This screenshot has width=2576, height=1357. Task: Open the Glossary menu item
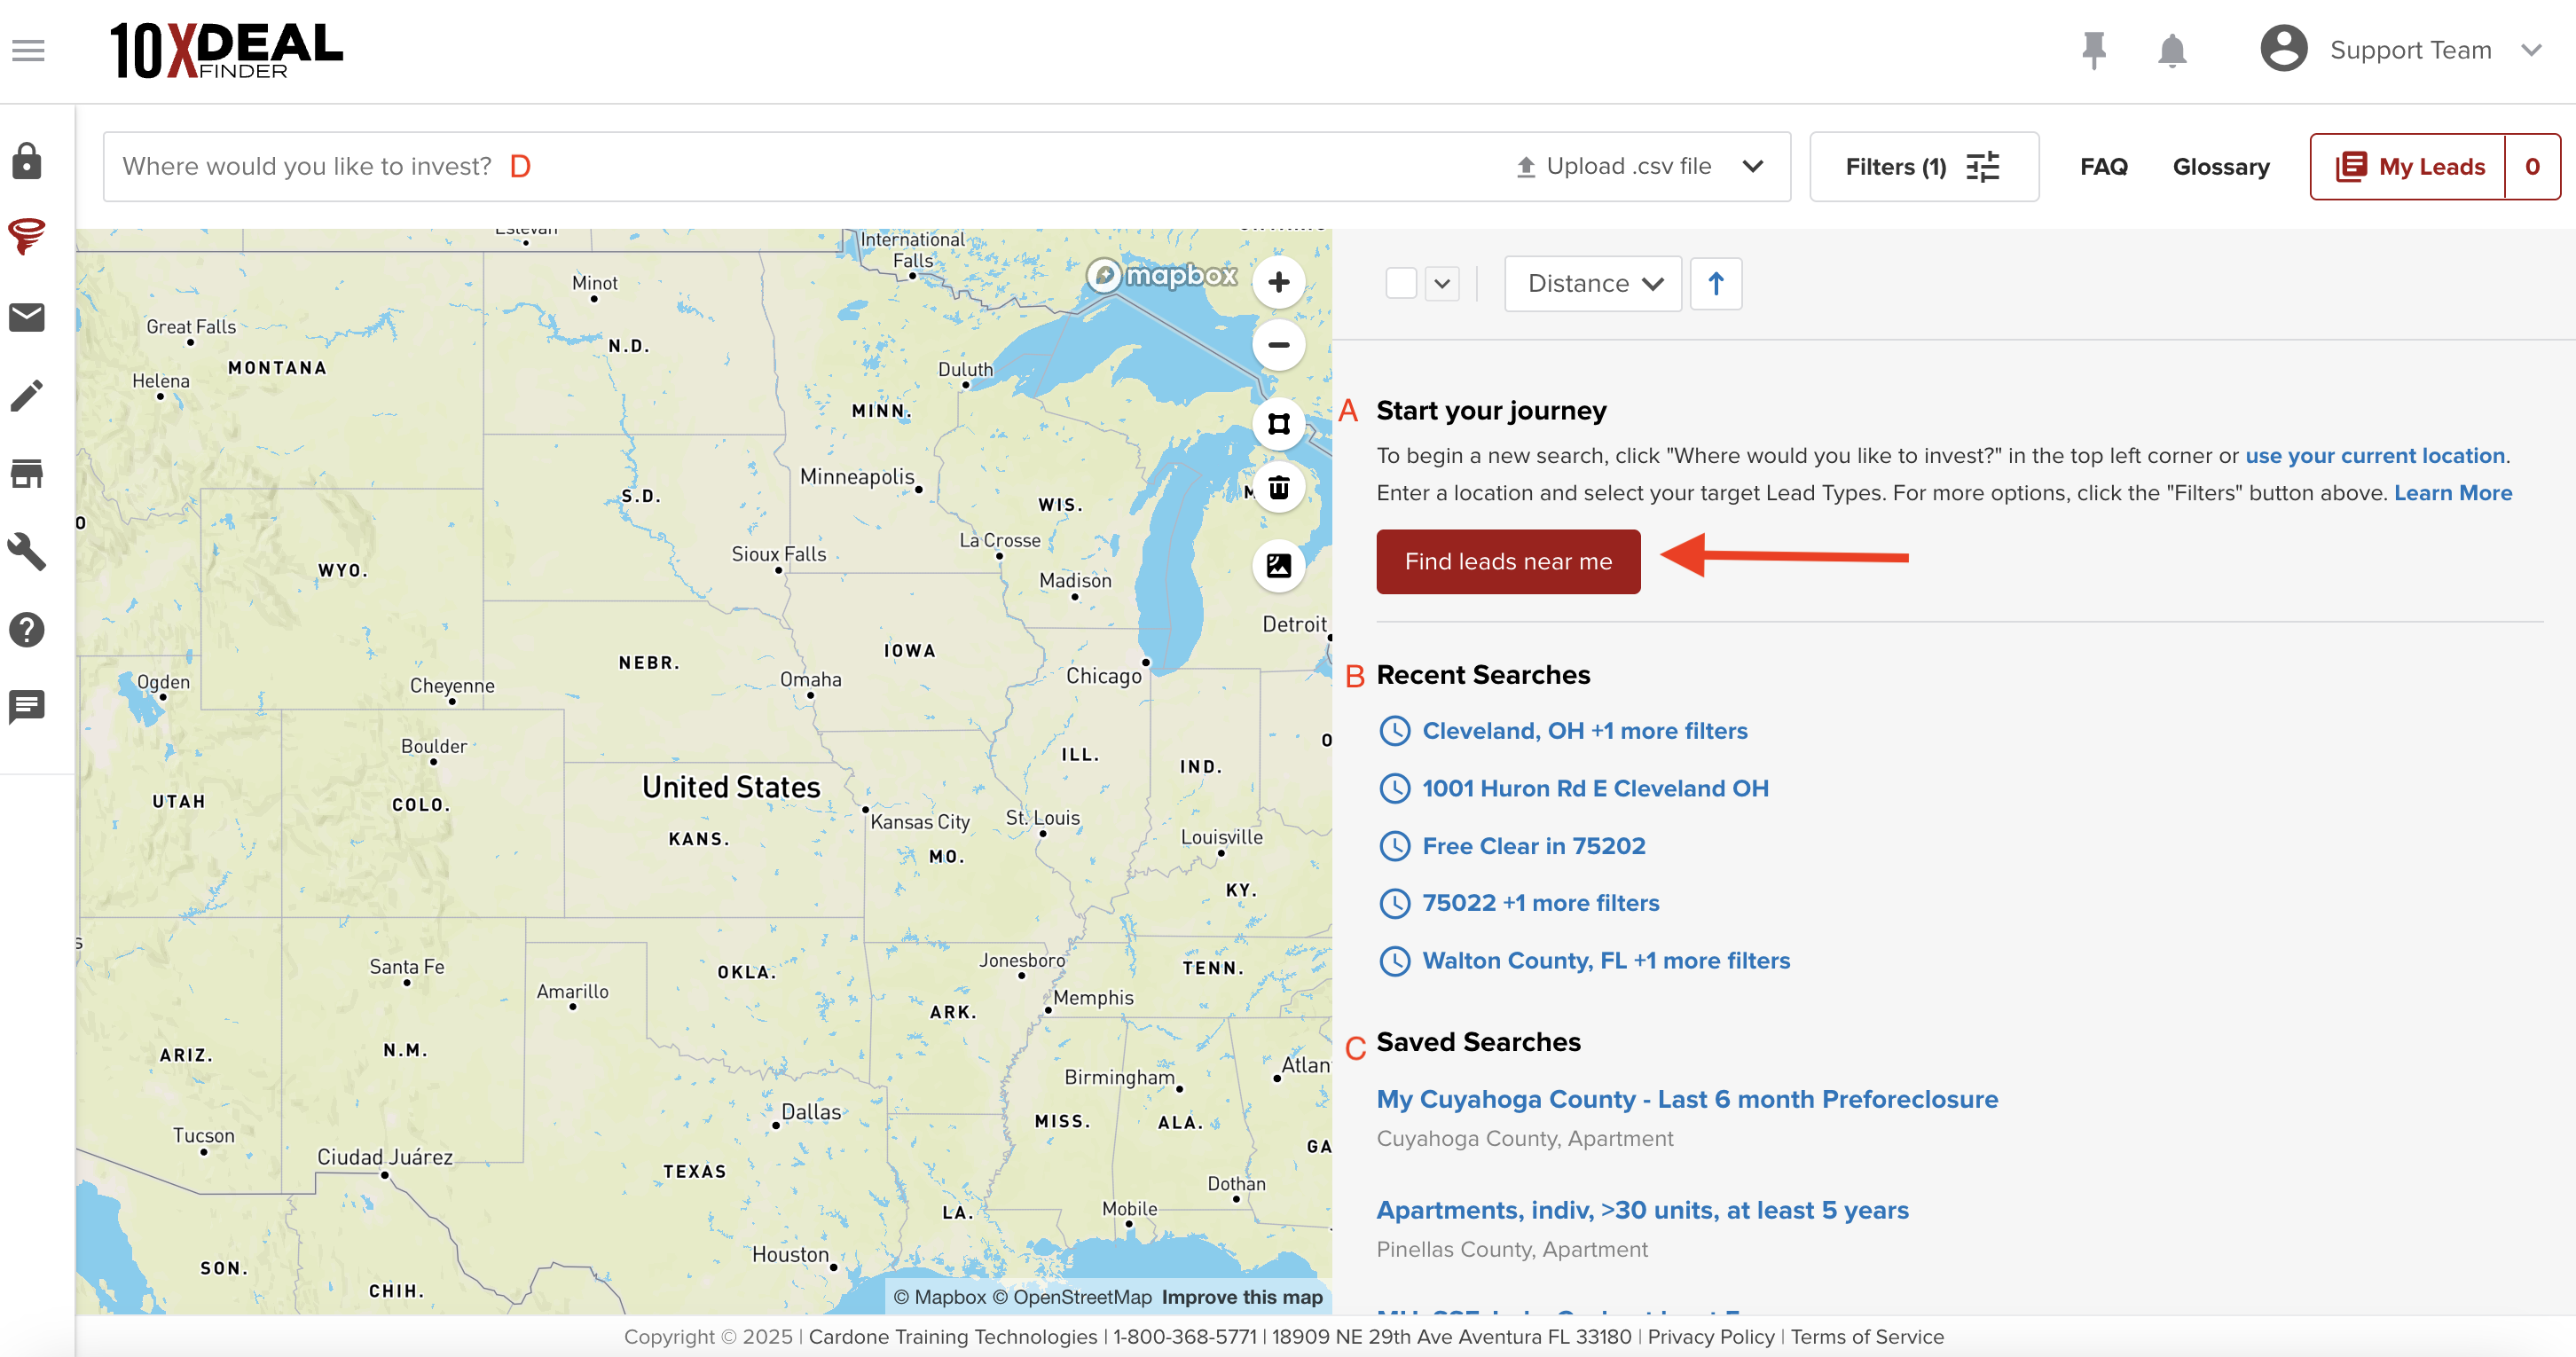click(x=2220, y=167)
